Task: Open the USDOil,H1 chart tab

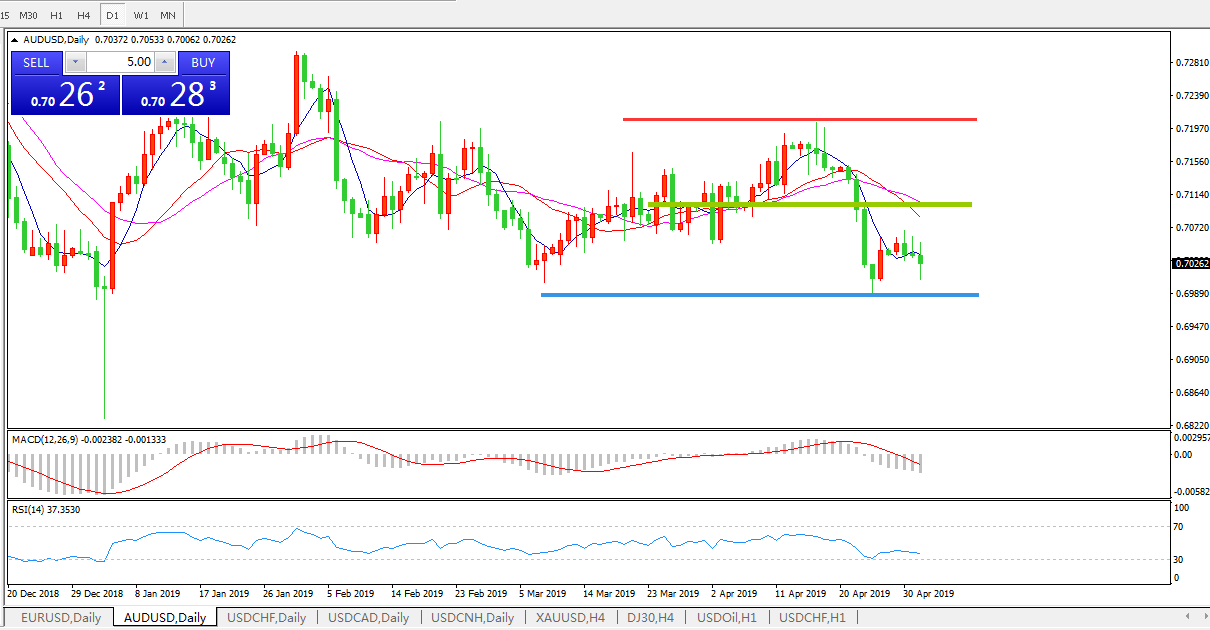Action: 727,617
